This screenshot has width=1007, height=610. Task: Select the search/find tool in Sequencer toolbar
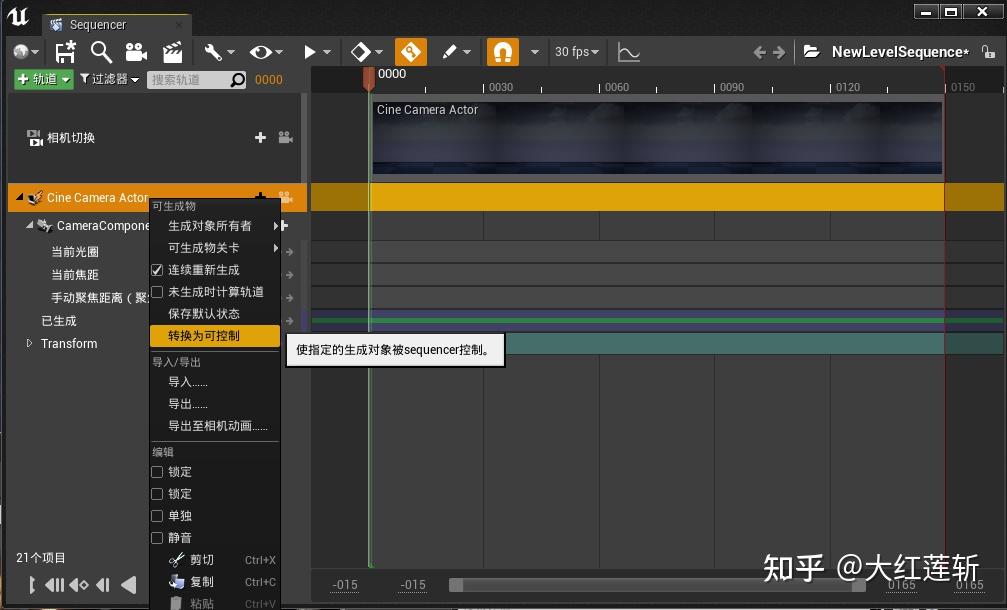[101, 52]
